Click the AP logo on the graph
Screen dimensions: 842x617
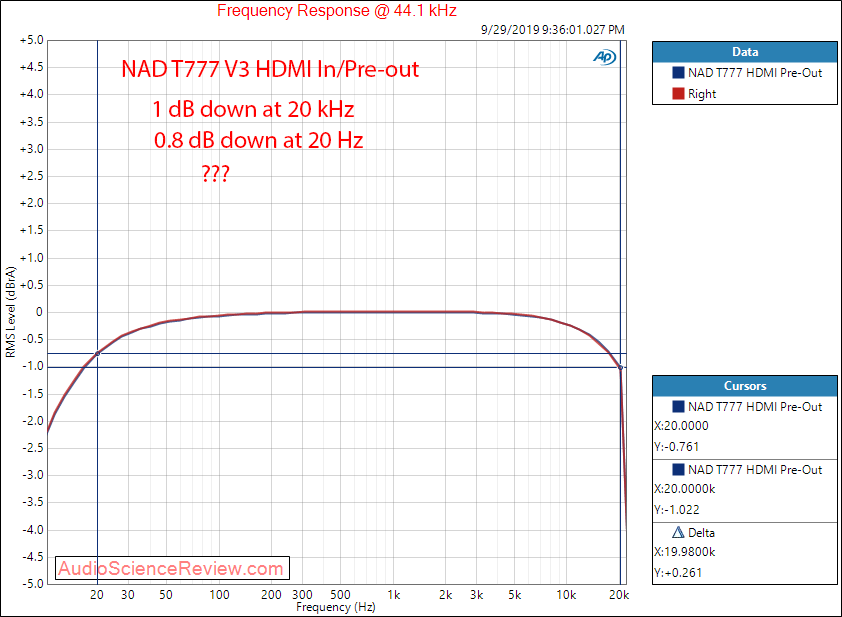(x=605, y=57)
